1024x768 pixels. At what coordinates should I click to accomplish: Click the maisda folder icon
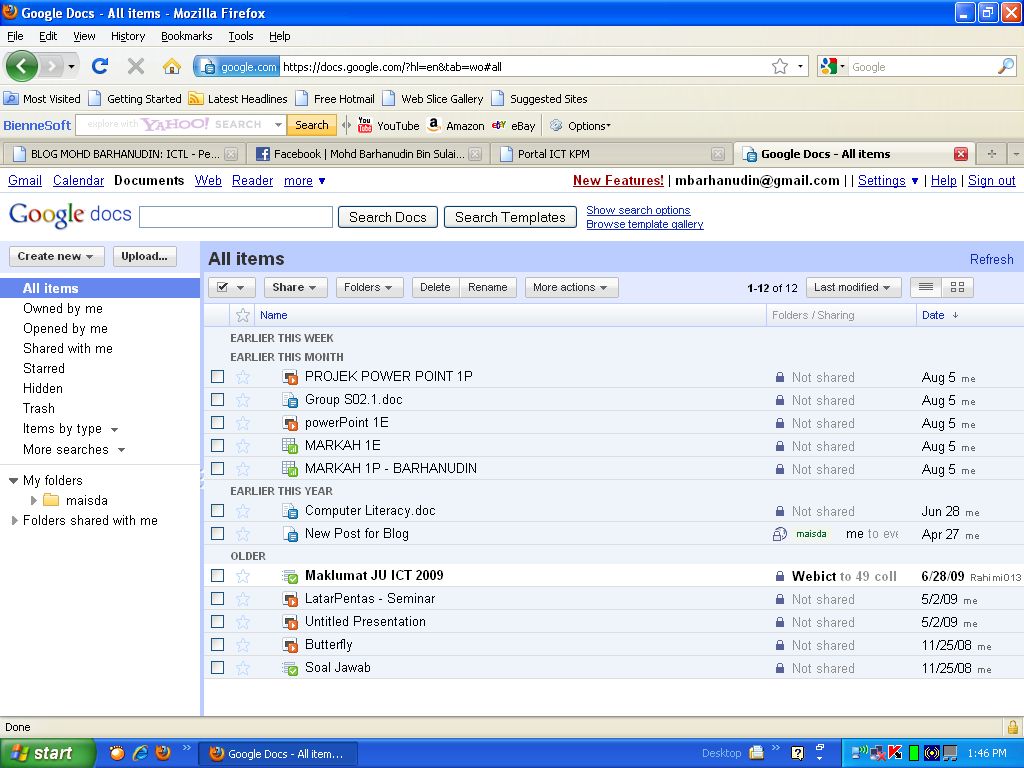click(51, 500)
